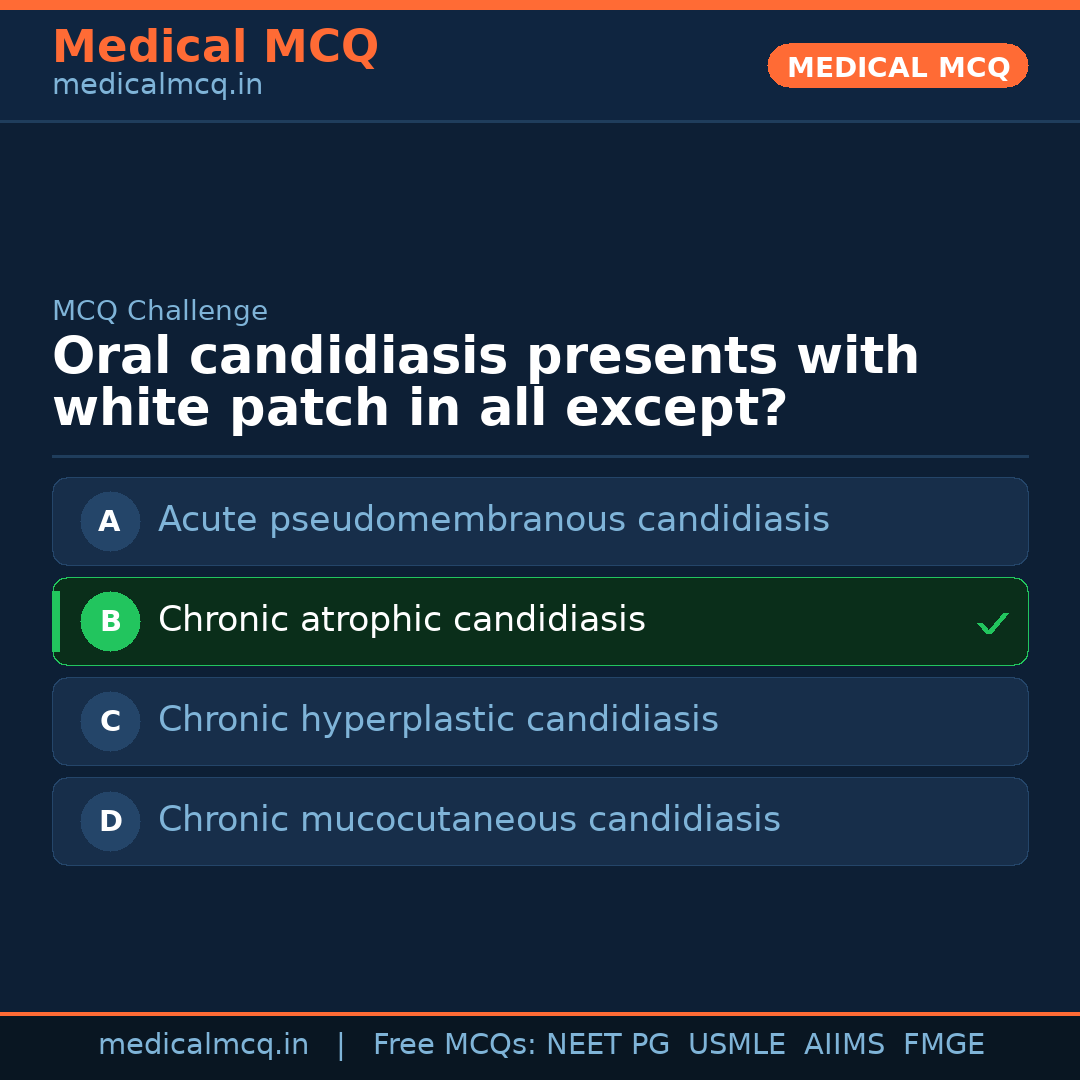This screenshot has height=1080, width=1080.
Task: Visit medicalmcq.in link under the header
Action: 157,85
